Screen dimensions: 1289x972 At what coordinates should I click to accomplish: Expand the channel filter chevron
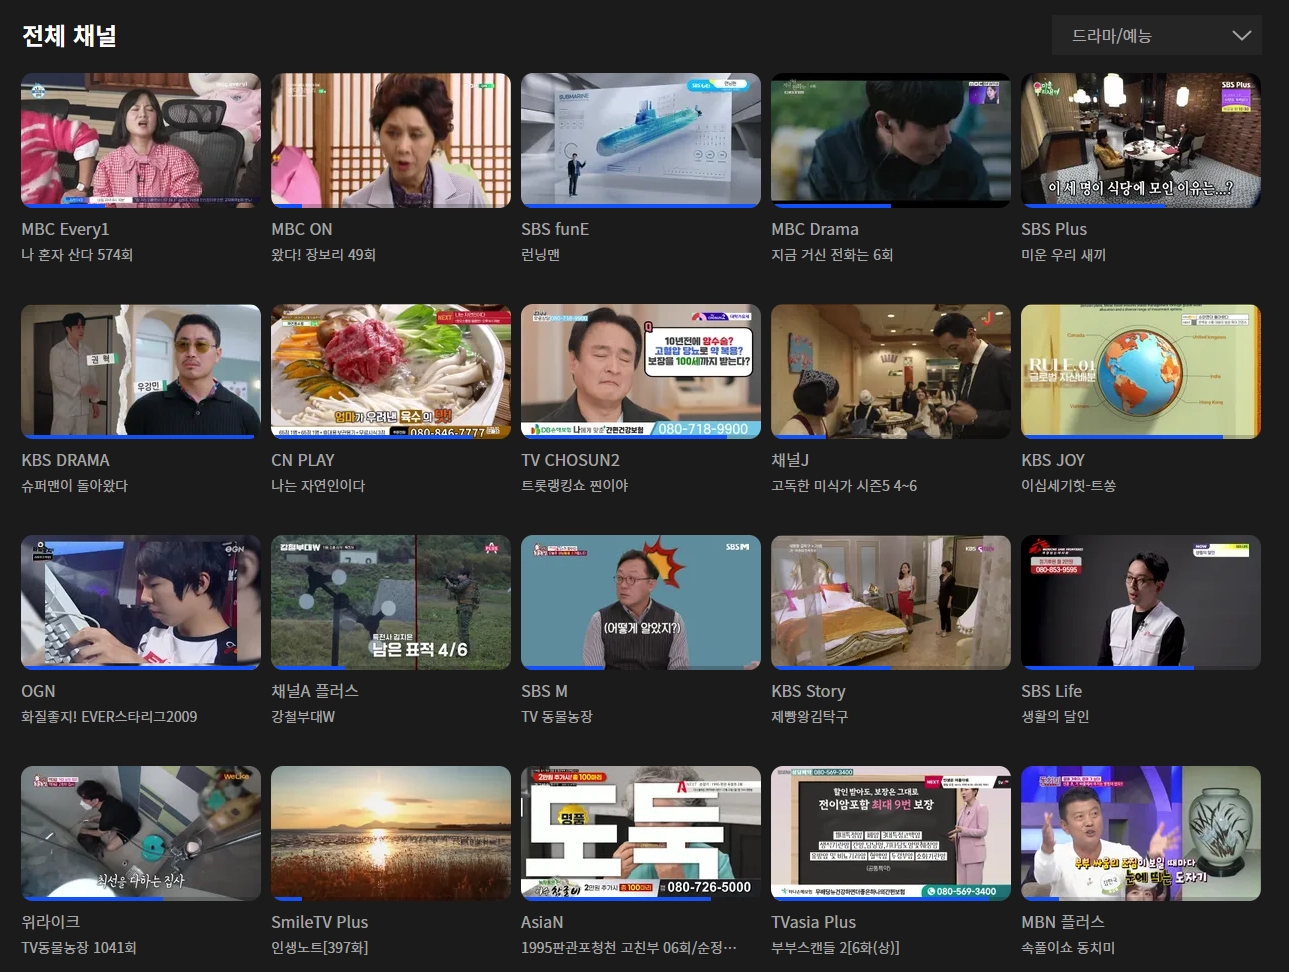point(1242,35)
